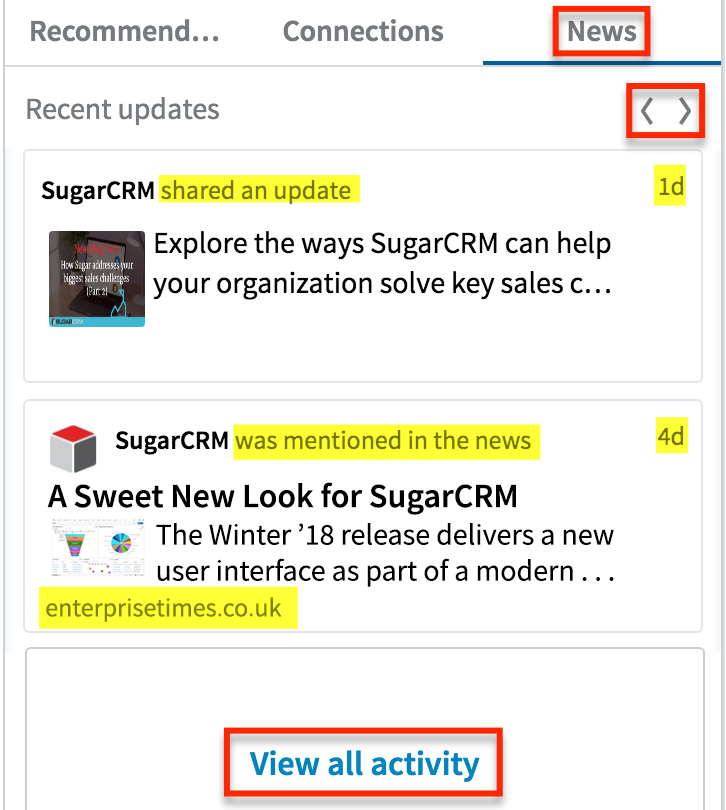The width and height of the screenshot is (726, 810).
Task: Select the News tab
Action: (602, 31)
